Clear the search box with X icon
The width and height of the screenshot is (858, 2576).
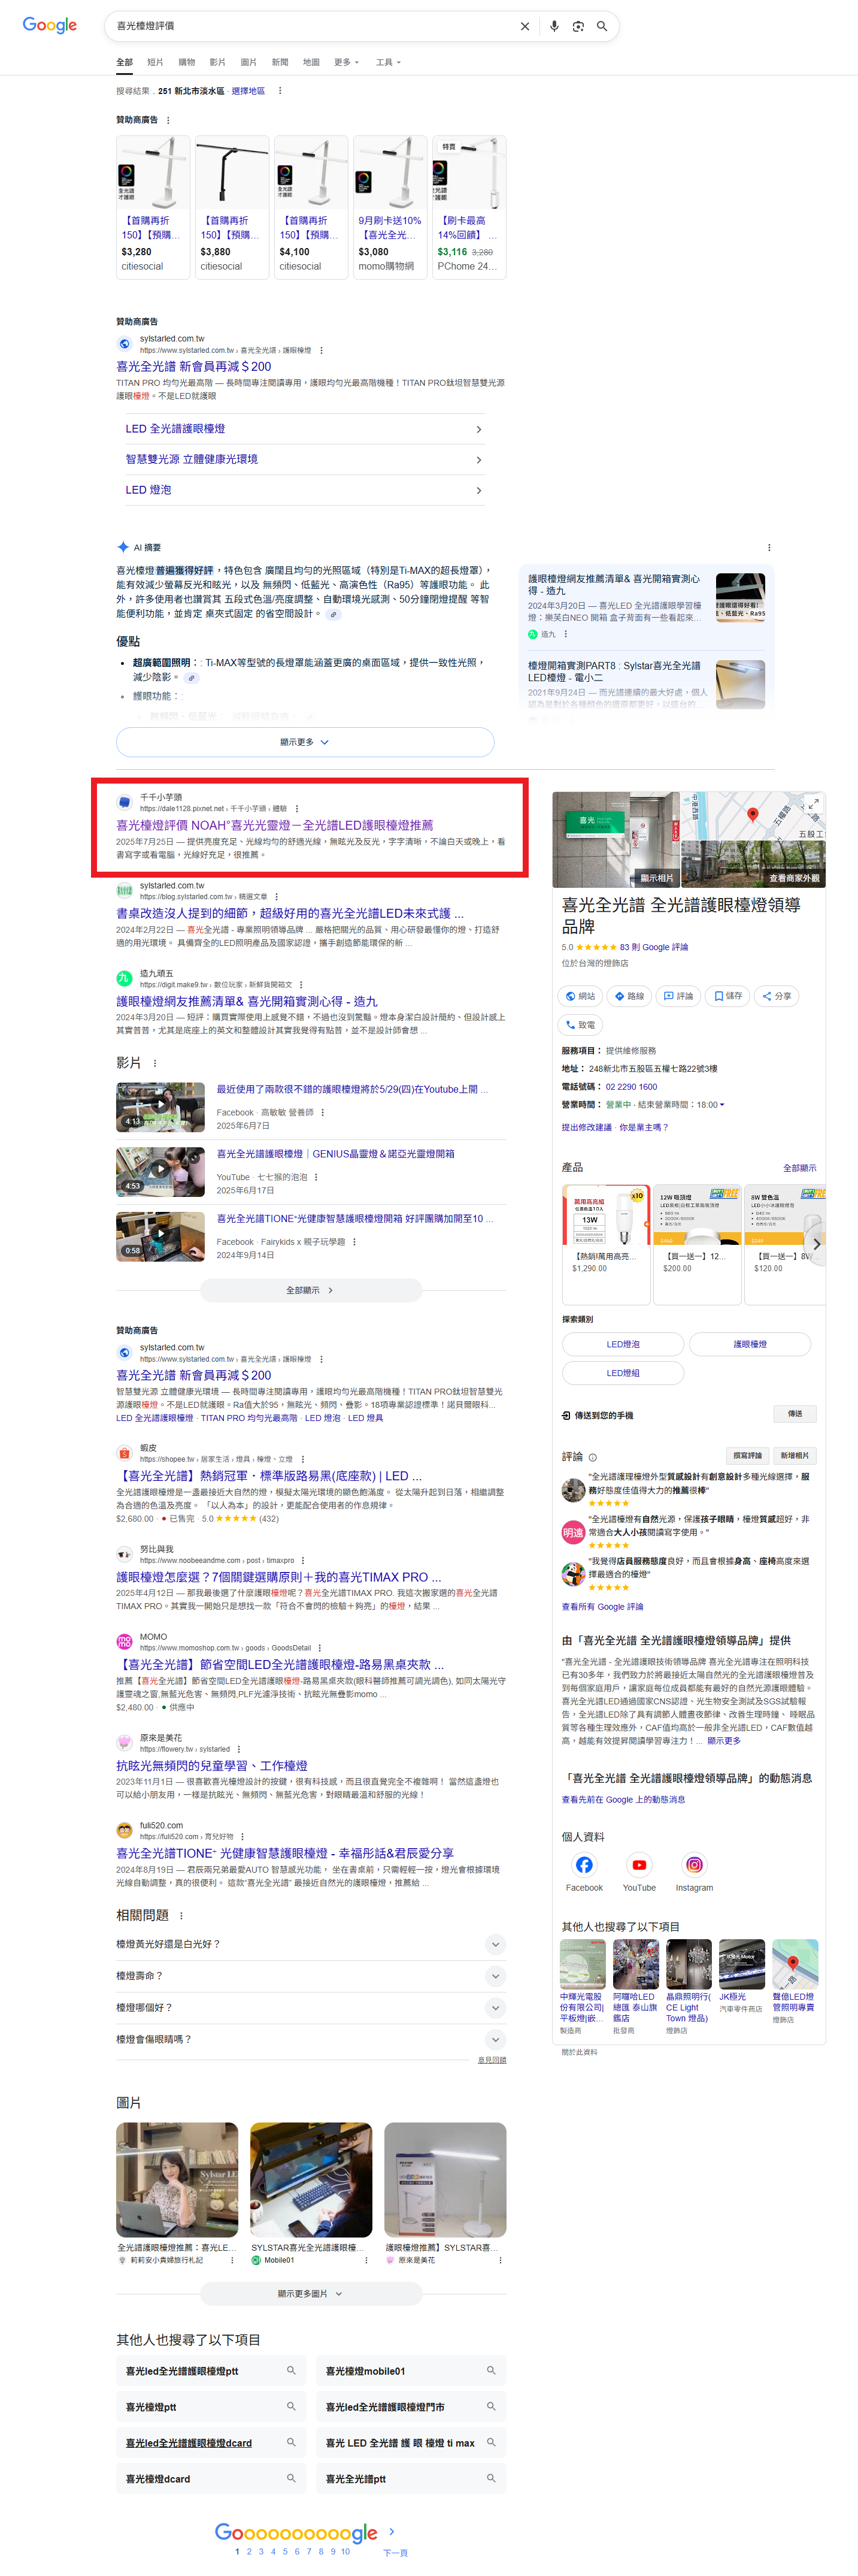(525, 27)
